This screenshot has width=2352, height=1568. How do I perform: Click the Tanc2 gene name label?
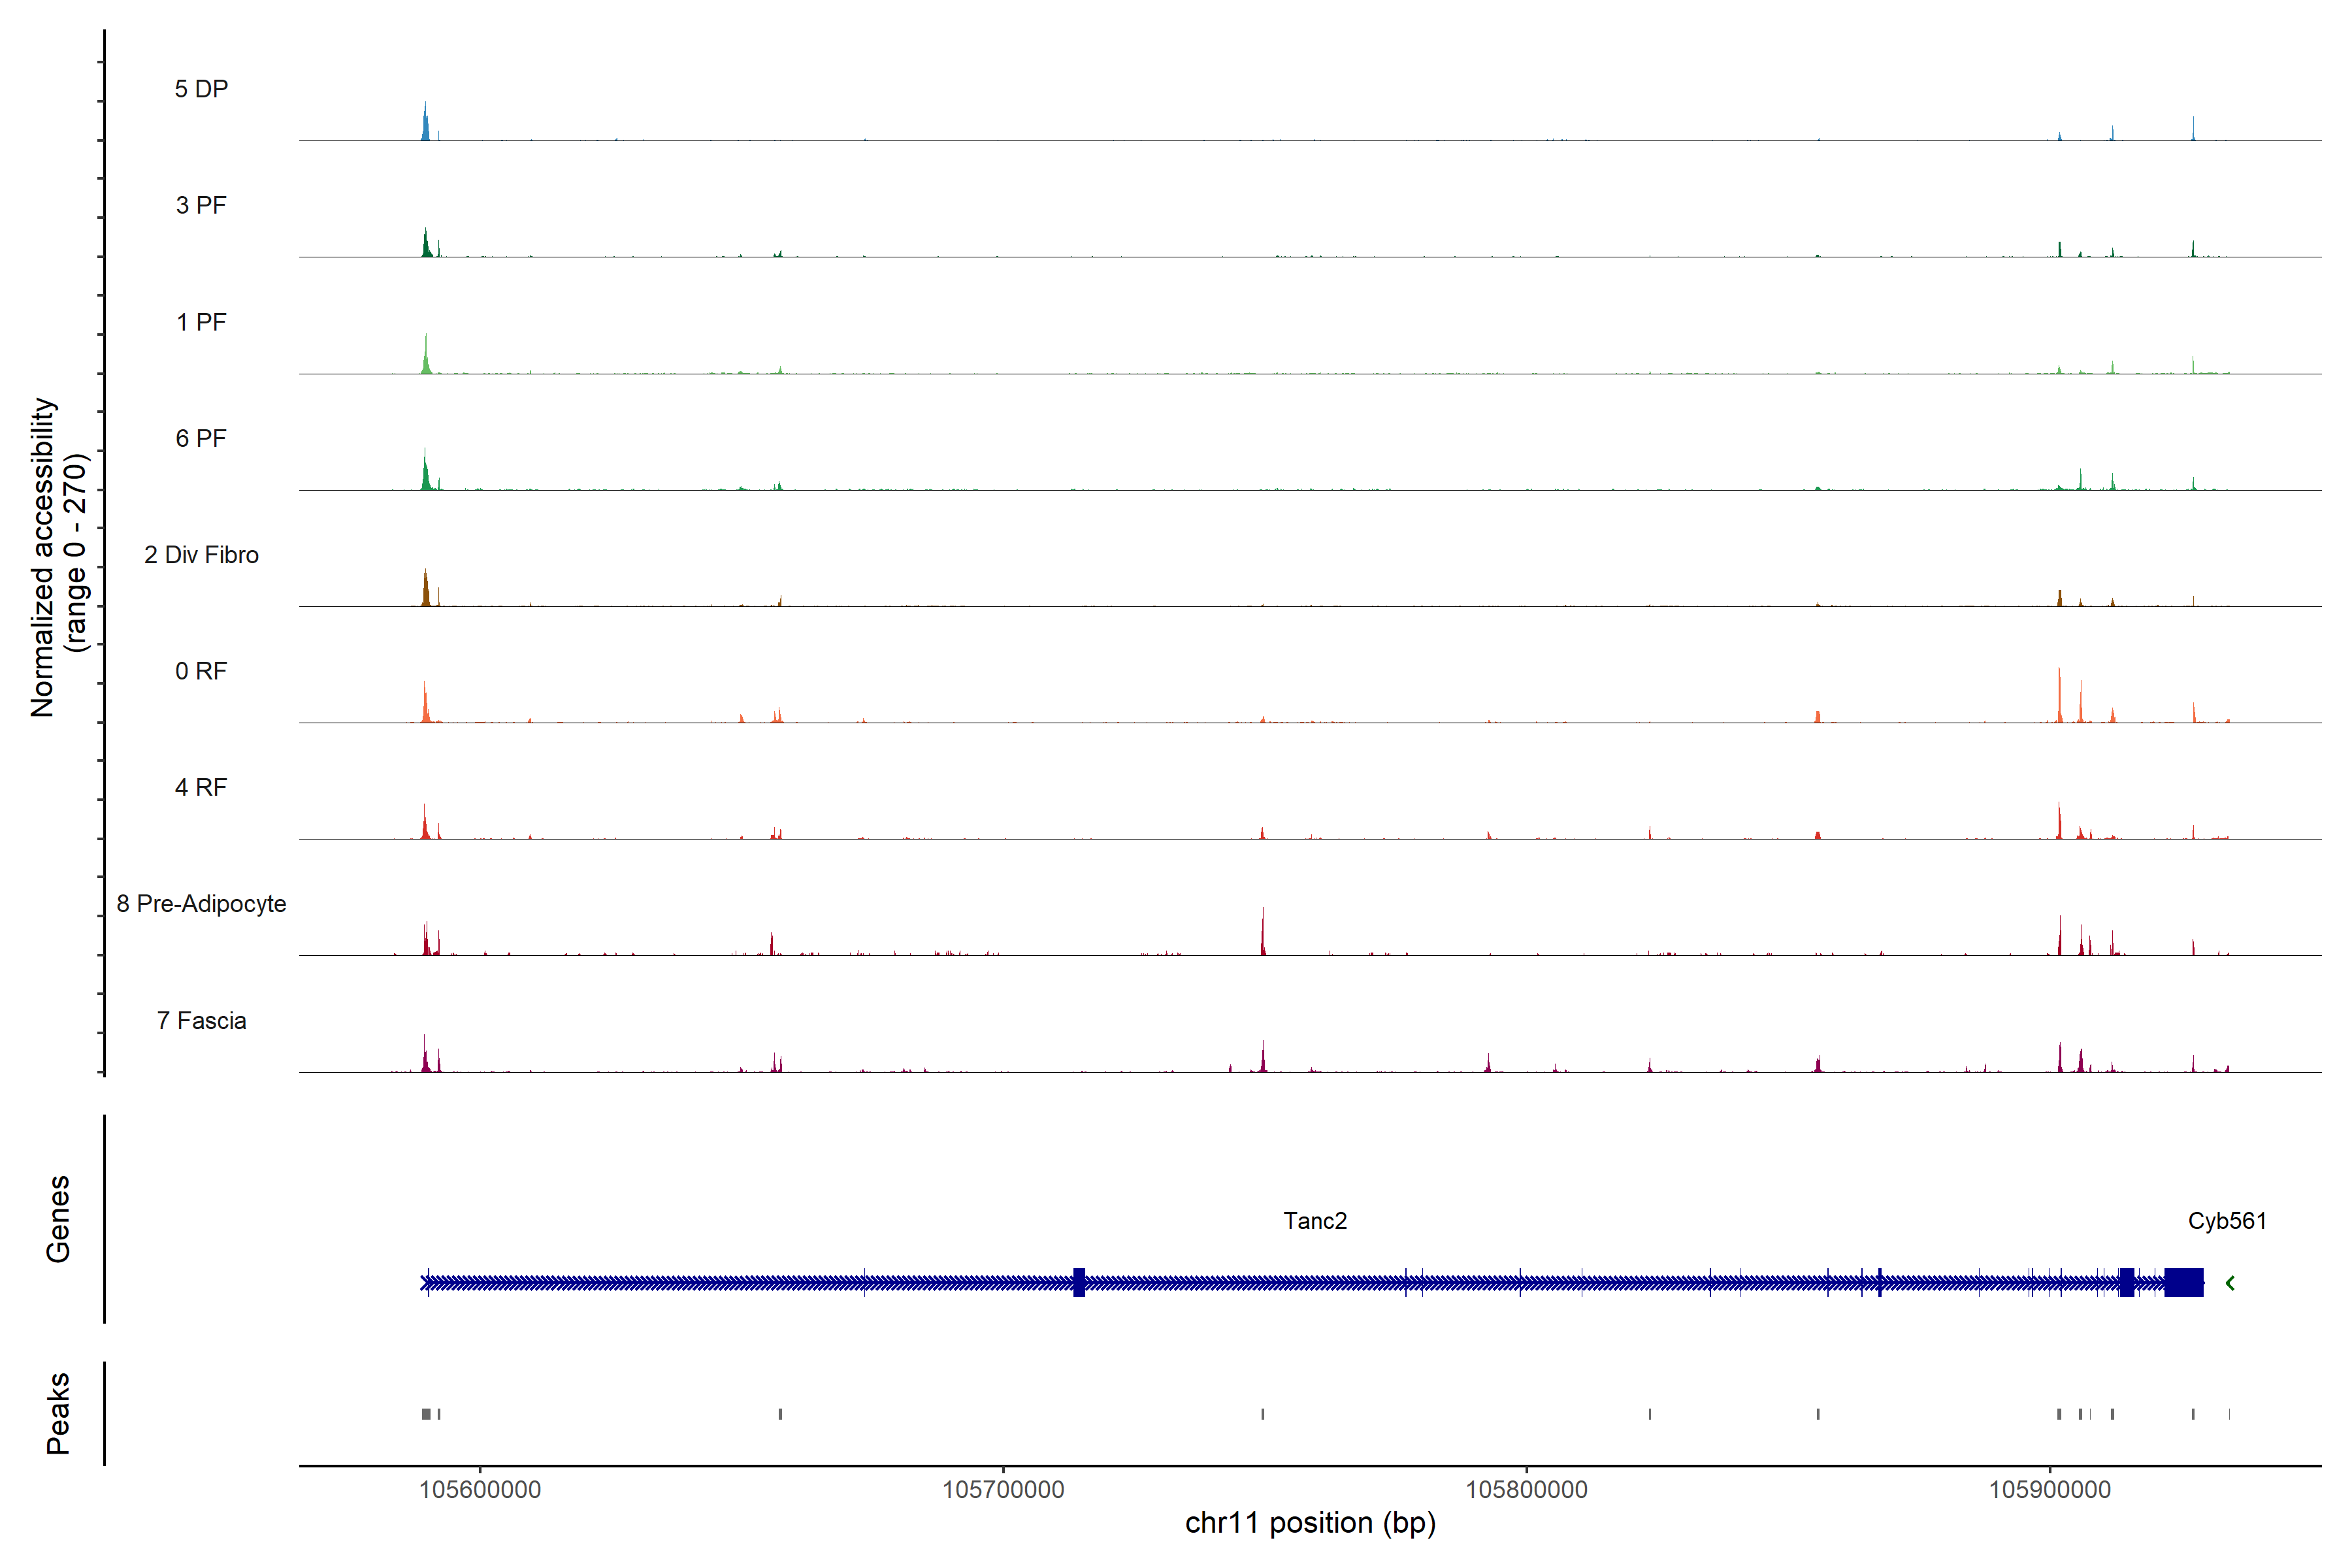1315,1220
